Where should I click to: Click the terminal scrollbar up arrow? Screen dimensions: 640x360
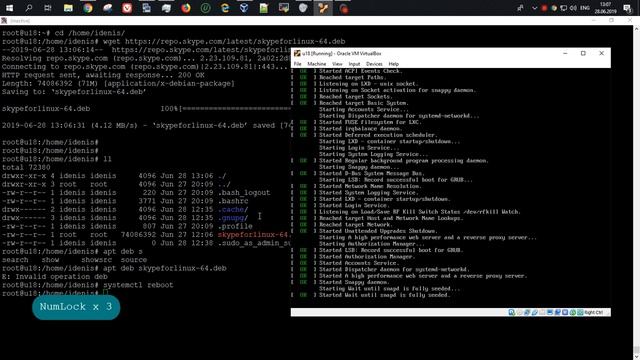[x=636, y=29]
